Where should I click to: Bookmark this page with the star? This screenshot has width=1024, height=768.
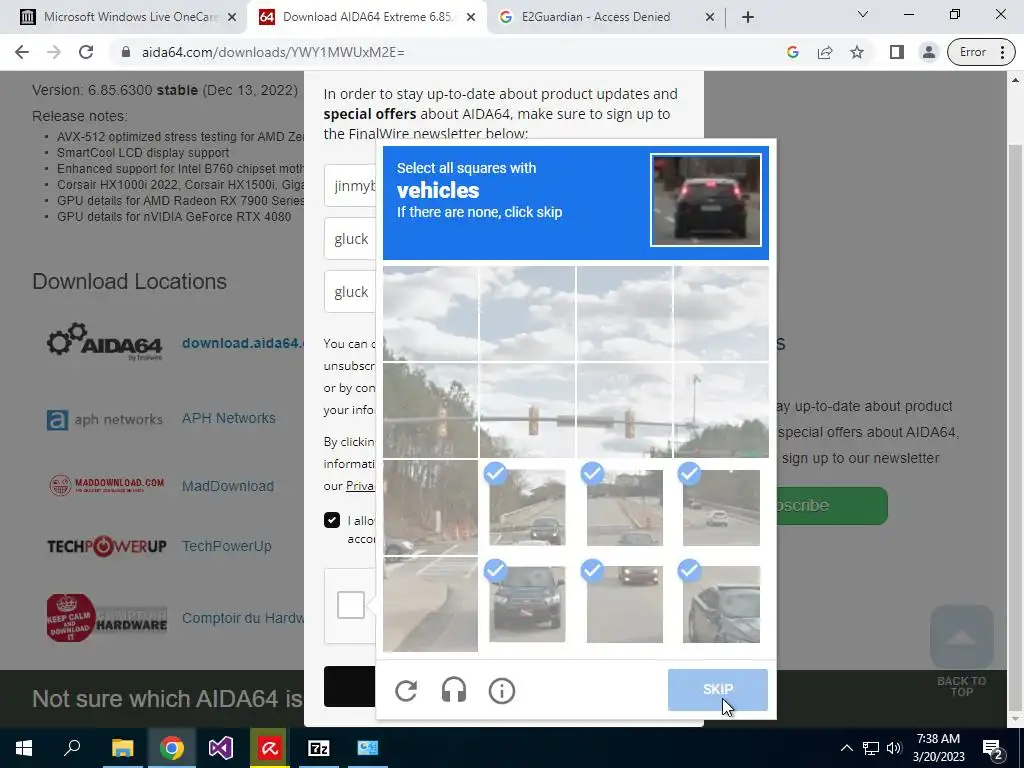point(857,52)
